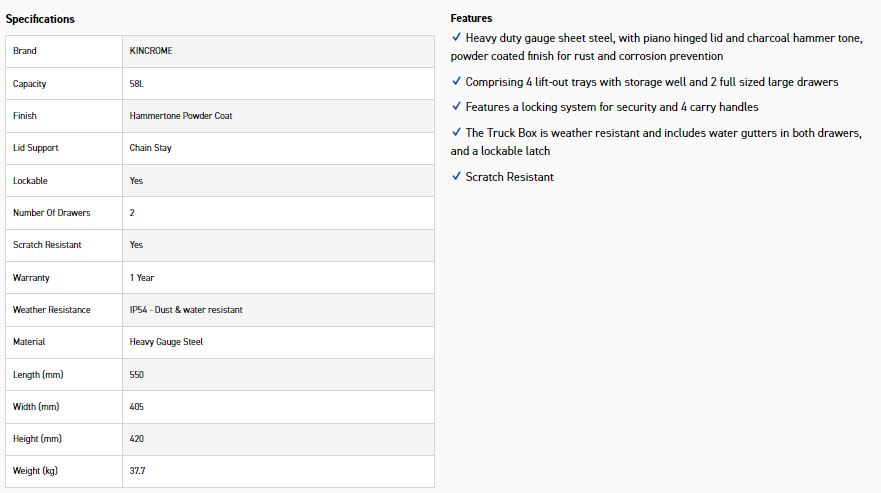Click the checkmark beside locking system feature
The width and height of the screenshot is (881, 493).
(456, 106)
